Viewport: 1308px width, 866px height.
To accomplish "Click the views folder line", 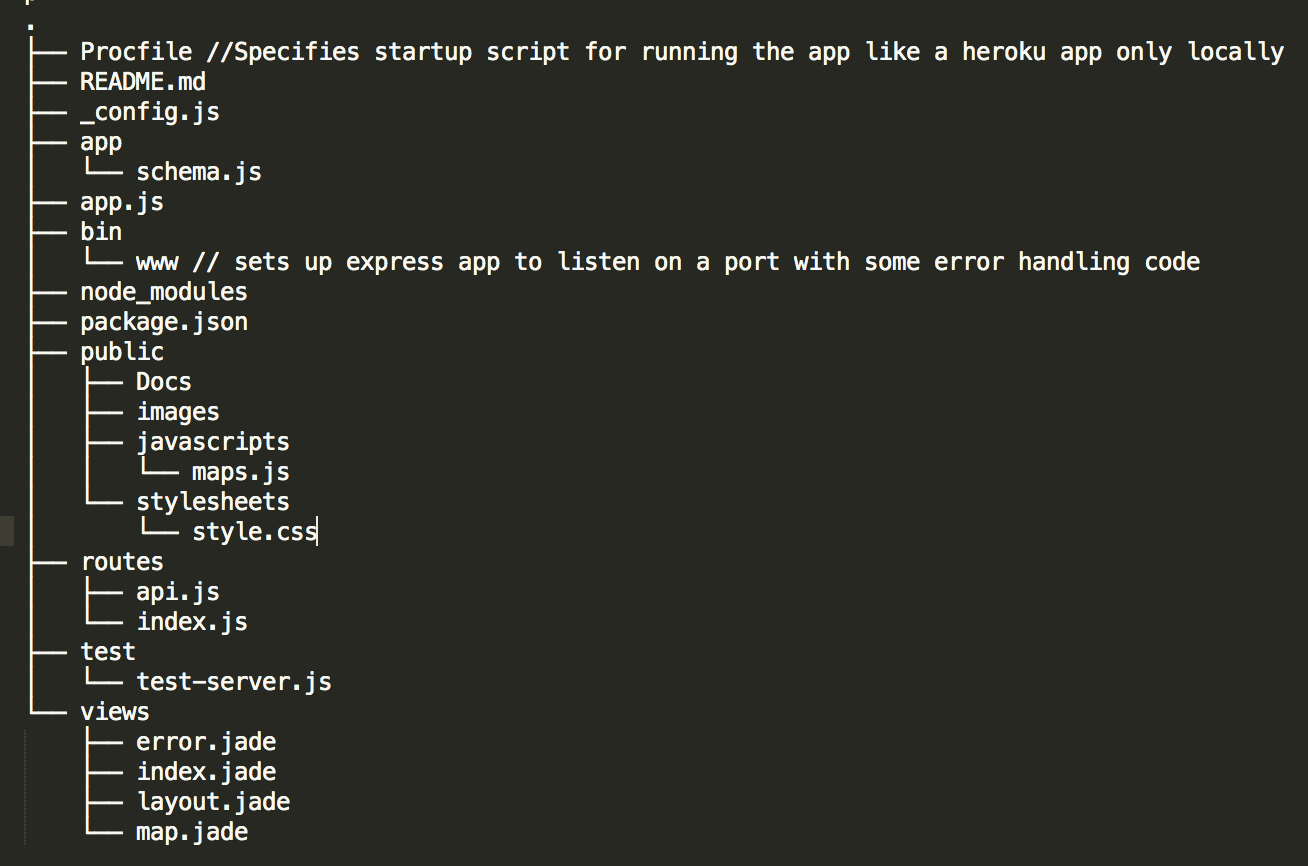I will [114, 712].
